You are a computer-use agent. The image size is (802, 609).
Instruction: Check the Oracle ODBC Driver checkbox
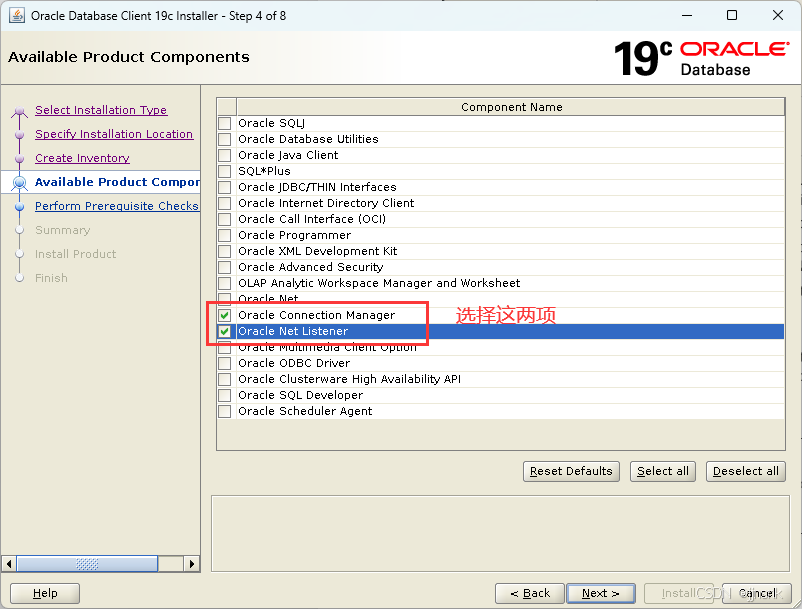pyautogui.click(x=225, y=363)
